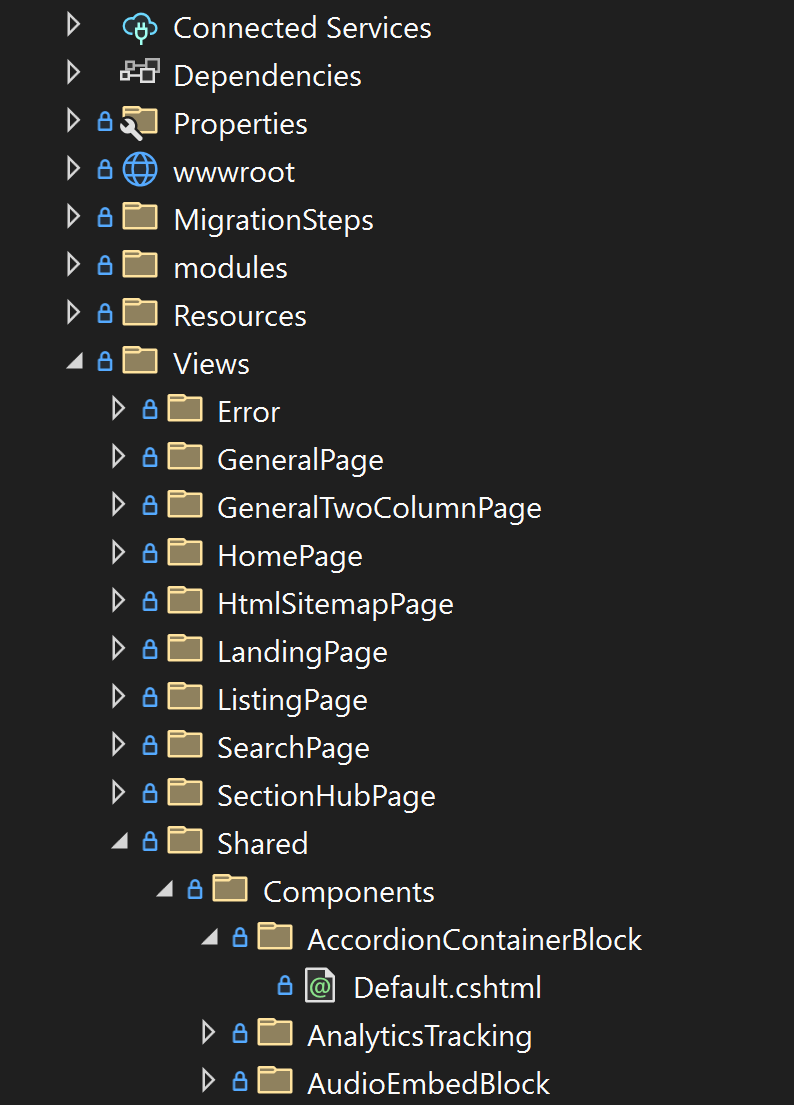Click the wwwroot globe icon
Image resolution: width=794 pixels, height=1105 pixels.
140,171
